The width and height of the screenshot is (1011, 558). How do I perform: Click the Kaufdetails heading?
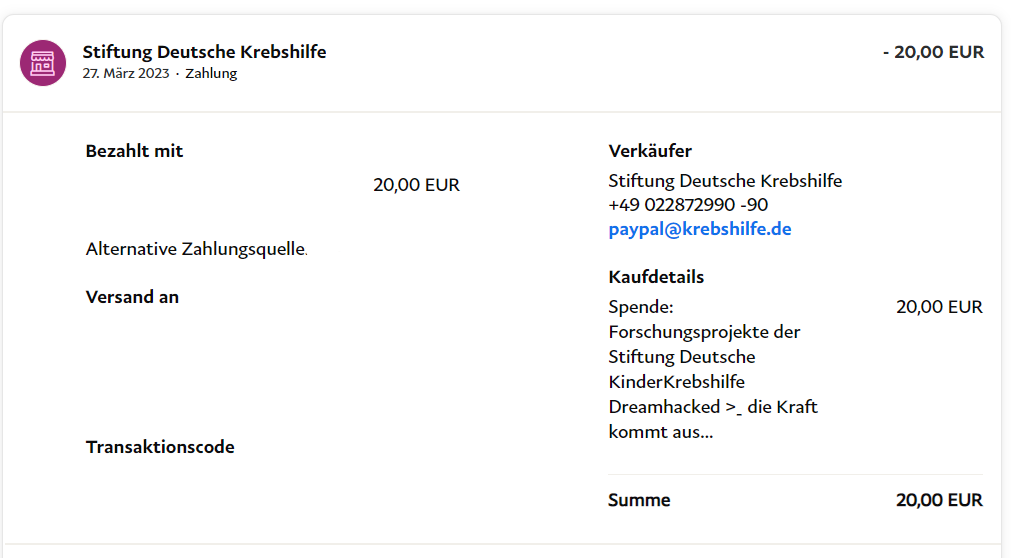[x=656, y=277]
